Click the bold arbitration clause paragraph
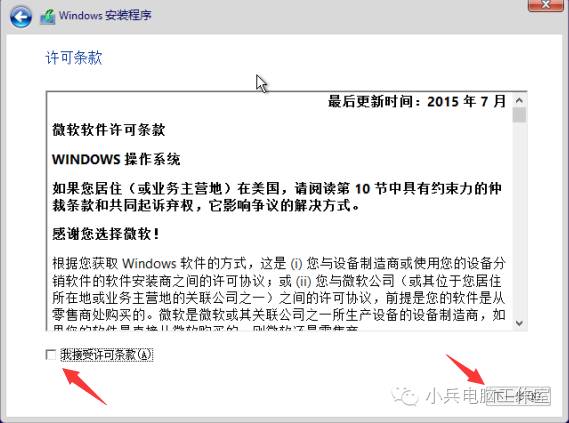The image size is (569, 423). coord(277,197)
